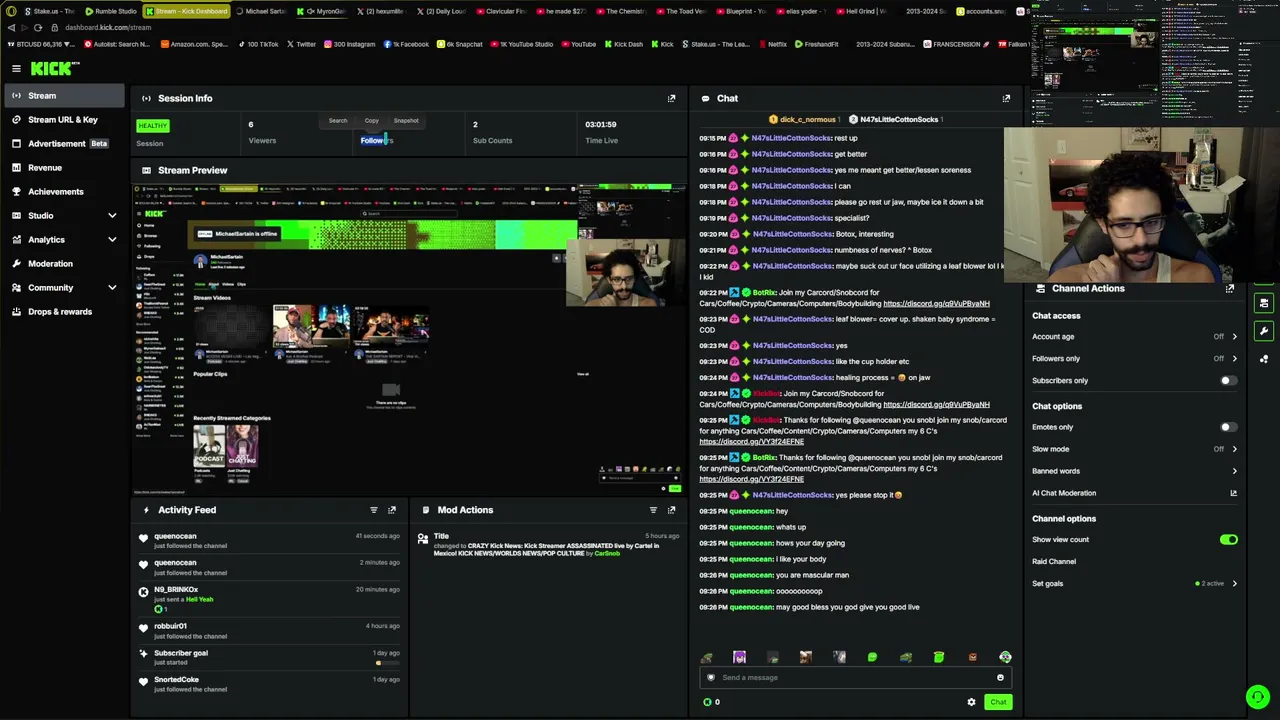Viewport: 1280px width, 720px height.
Task: Send message with green Chat button
Action: (x=998, y=702)
